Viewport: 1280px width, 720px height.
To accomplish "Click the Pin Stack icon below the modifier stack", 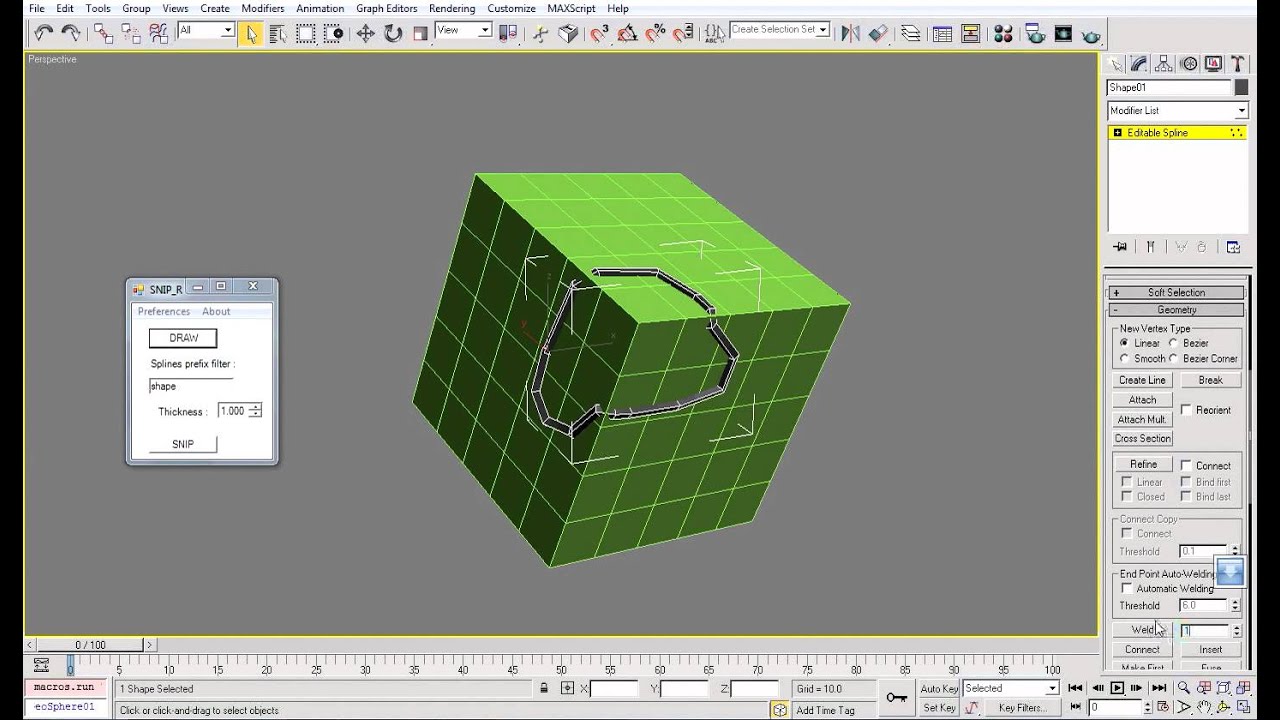I will [x=1120, y=247].
